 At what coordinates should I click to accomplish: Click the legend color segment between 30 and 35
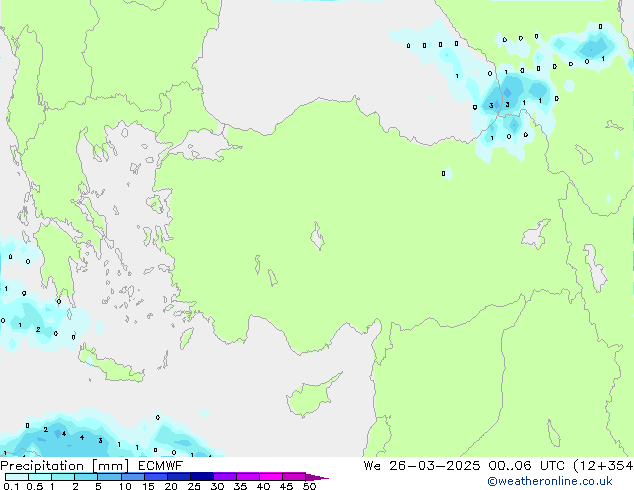[225, 477]
